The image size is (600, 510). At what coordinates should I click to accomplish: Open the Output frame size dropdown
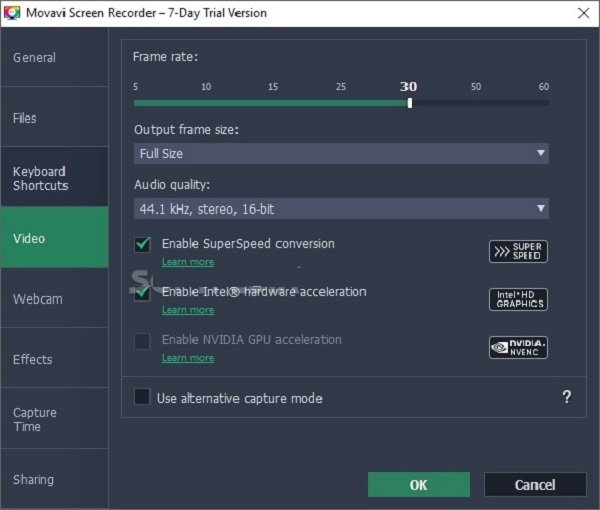tap(341, 153)
